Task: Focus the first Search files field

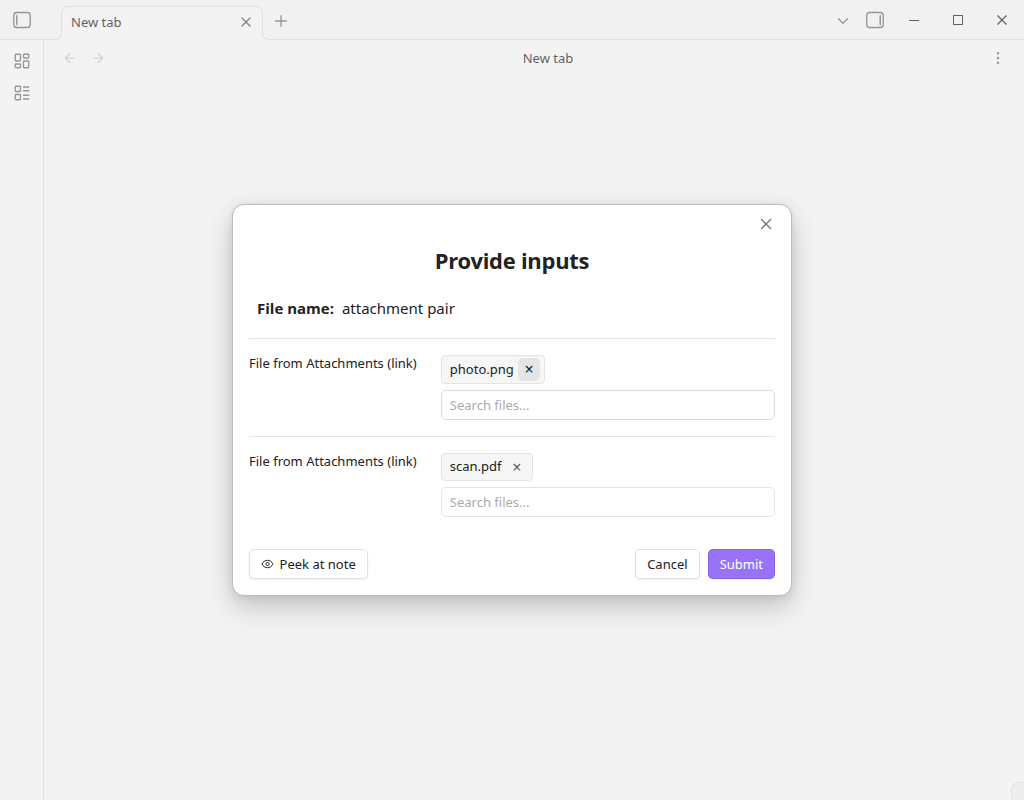Action: coord(608,405)
